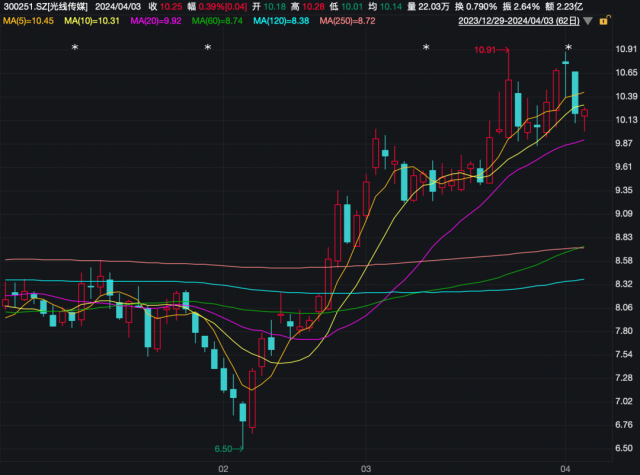Click the 6.50 price axis label

tap(626, 448)
